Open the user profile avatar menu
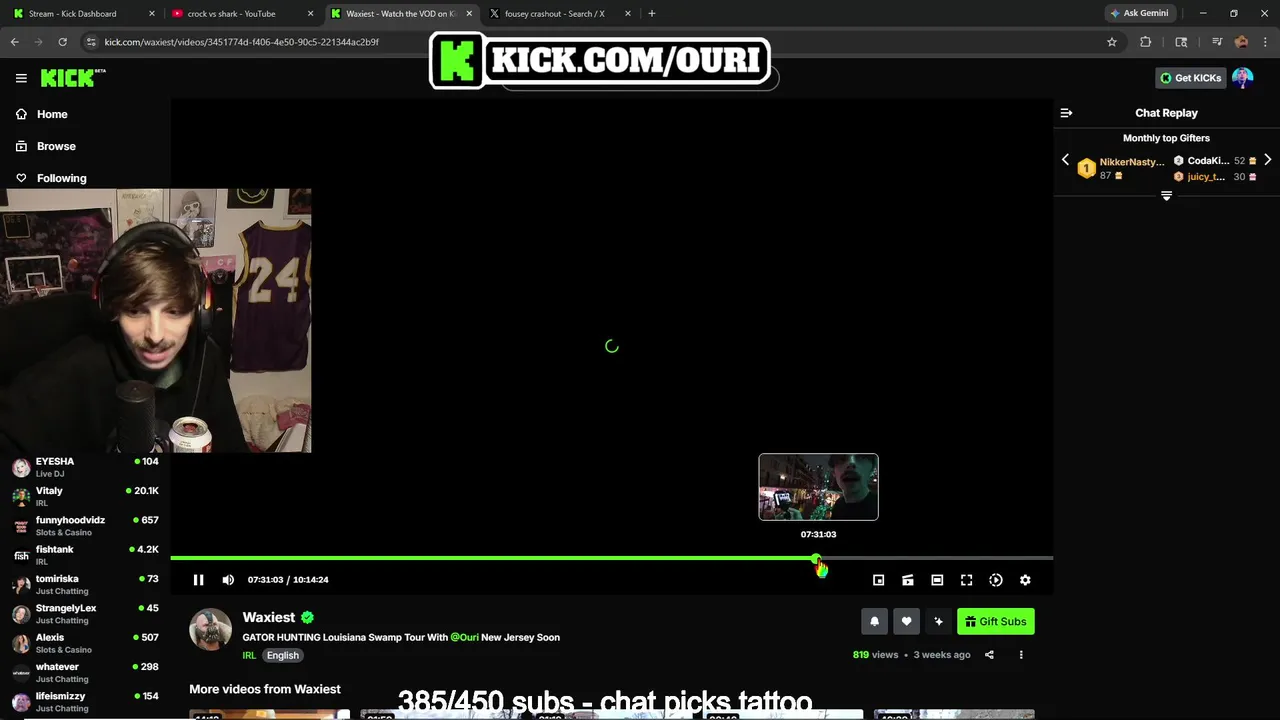The width and height of the screenshot is (1280, 720). (1242, 78)
